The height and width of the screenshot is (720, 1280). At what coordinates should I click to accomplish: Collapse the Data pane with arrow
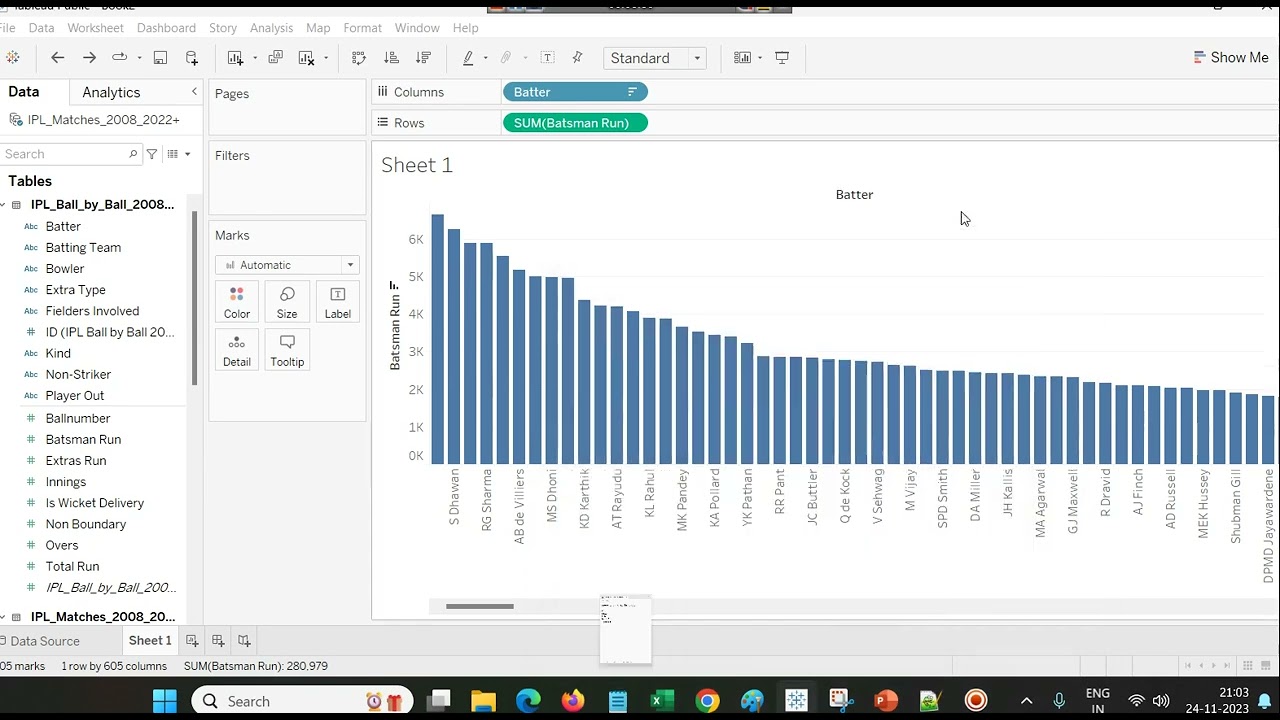(194, 92)
